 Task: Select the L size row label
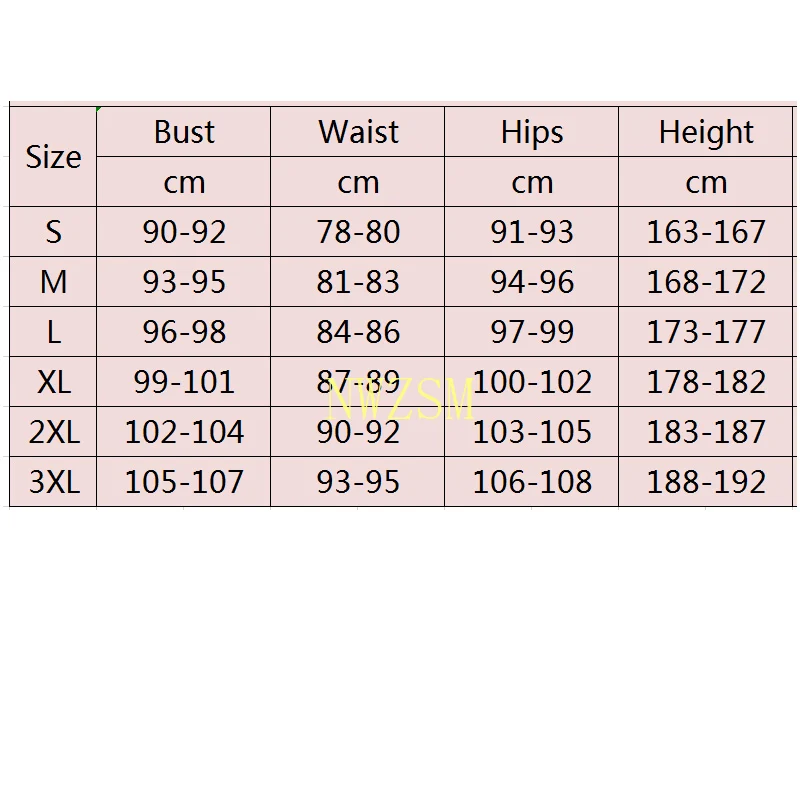pyautogui.click(x=53, y=332)
